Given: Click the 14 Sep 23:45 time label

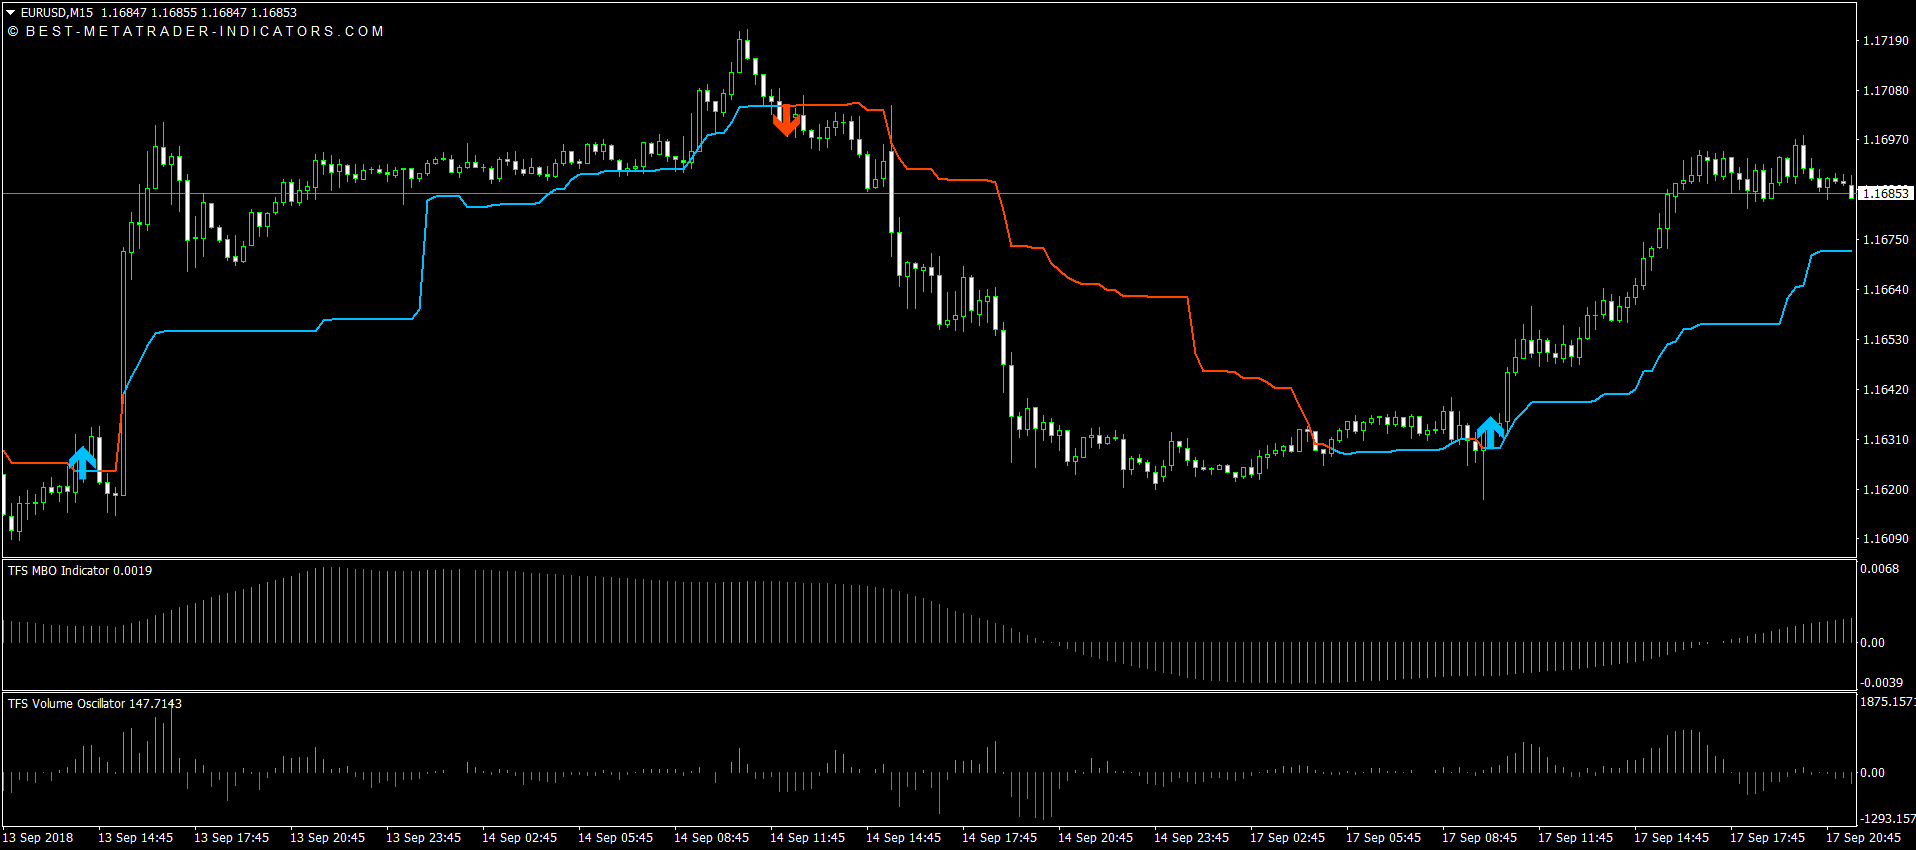Looking at the screenshot, I should (1191, 838).
